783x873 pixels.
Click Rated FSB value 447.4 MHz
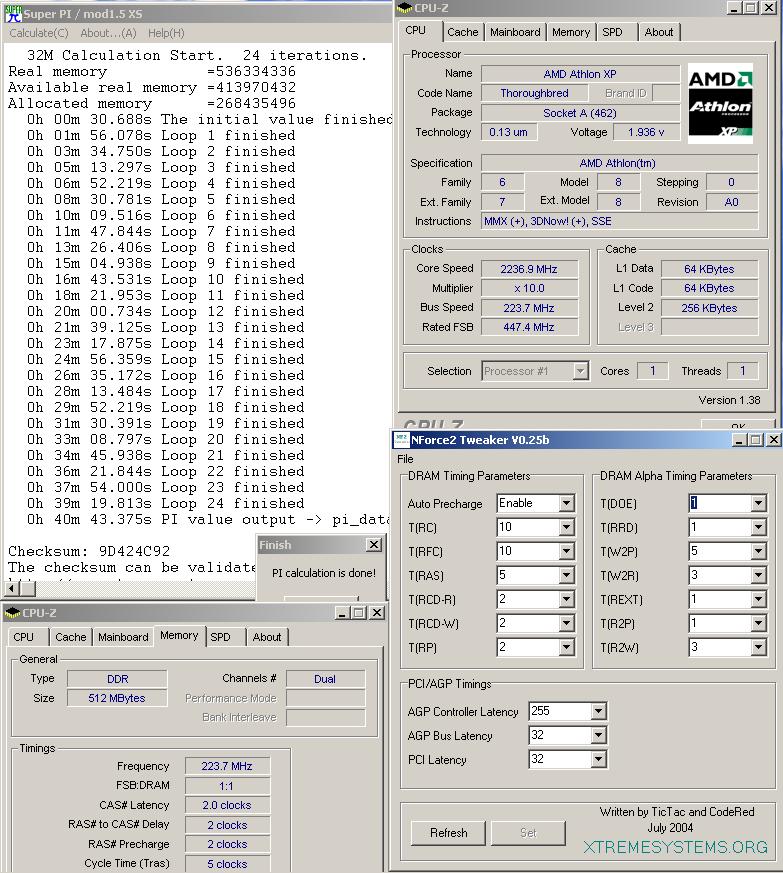coord(529,327)
